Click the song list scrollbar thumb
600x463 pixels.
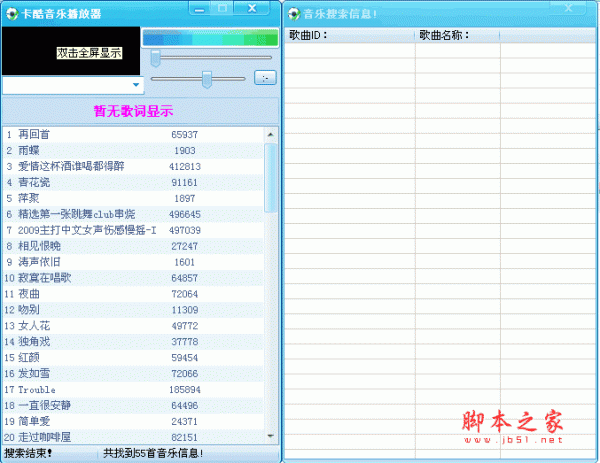(271, 178)
